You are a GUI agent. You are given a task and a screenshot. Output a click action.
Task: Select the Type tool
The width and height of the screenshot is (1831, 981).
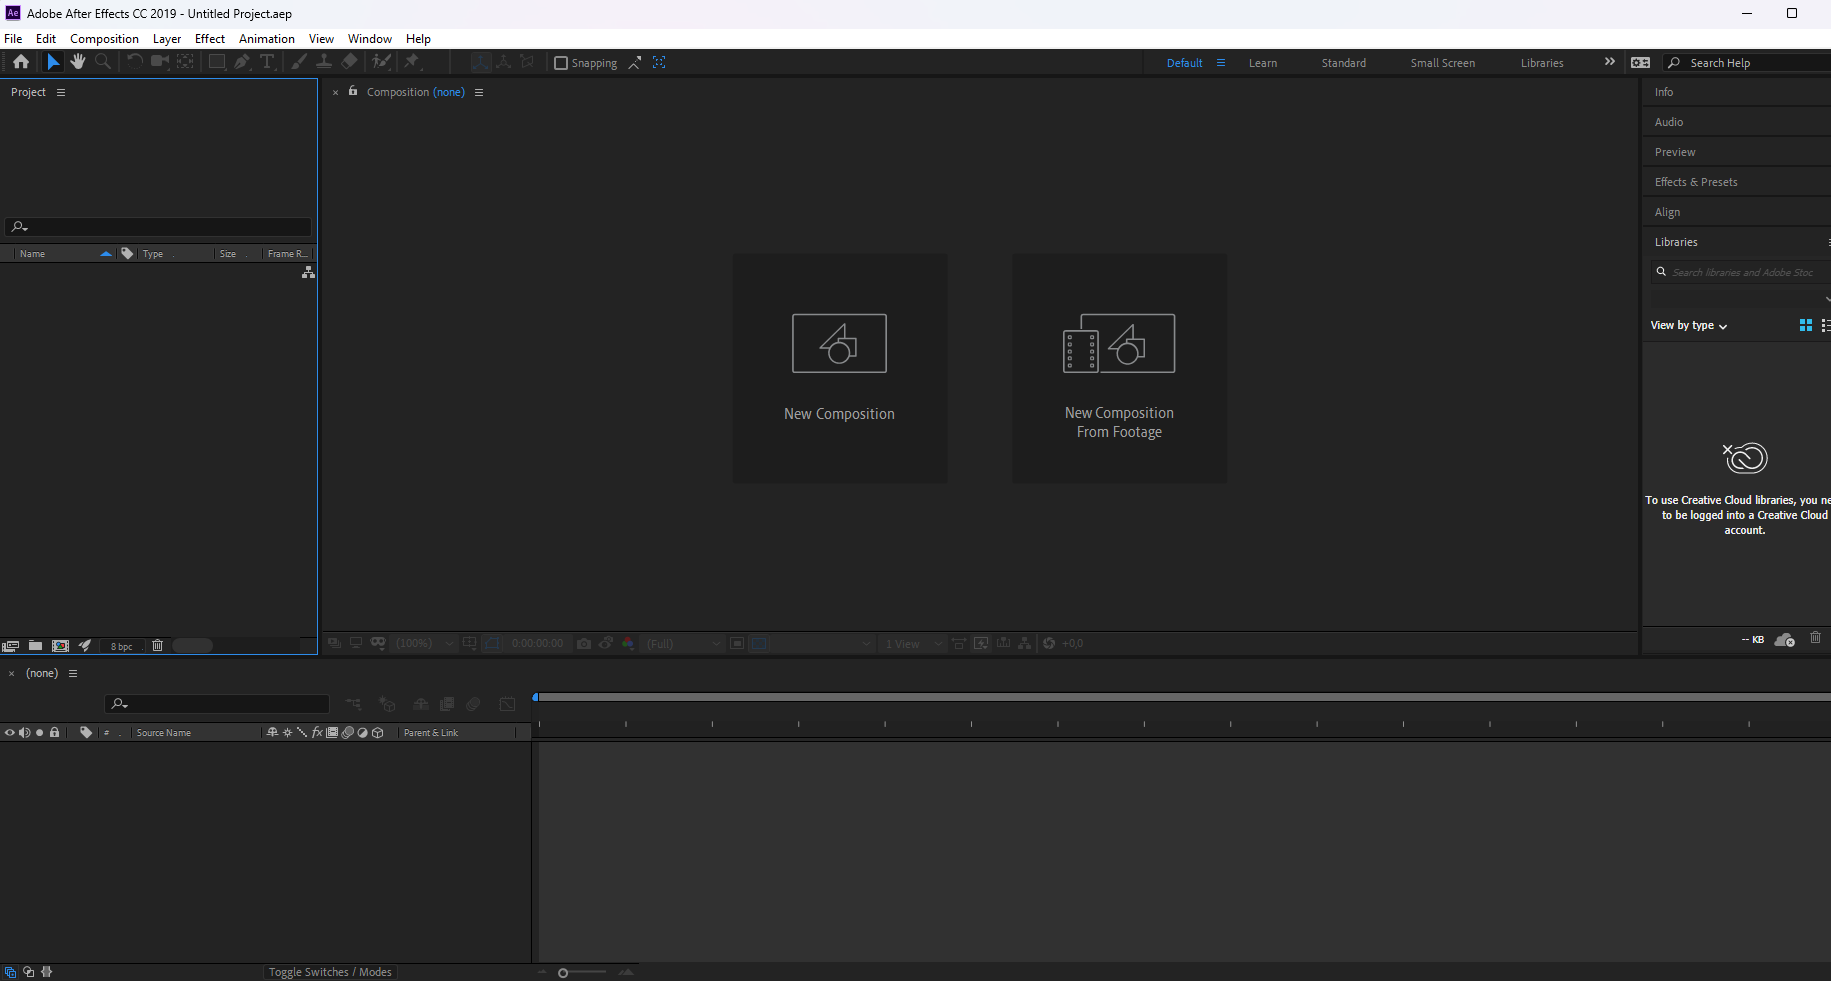pyautogui.click(x=268, y=61)
